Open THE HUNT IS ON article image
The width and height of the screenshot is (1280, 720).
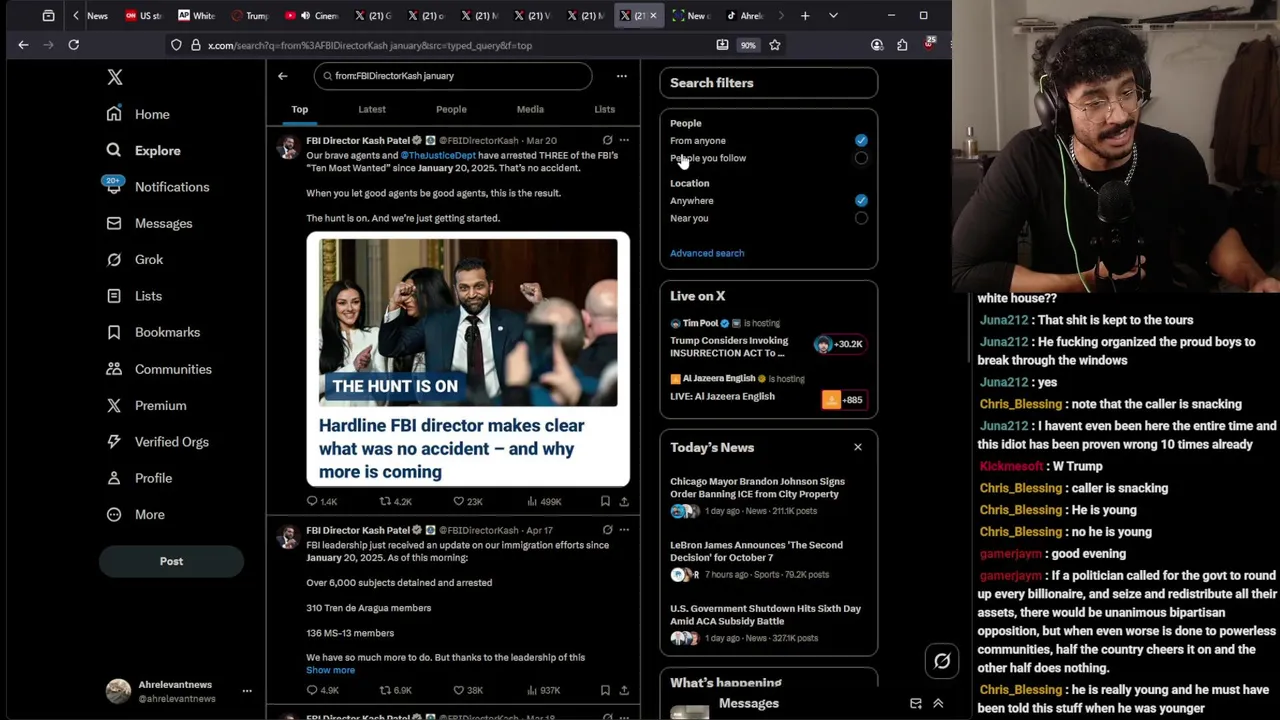click(468, 321)
